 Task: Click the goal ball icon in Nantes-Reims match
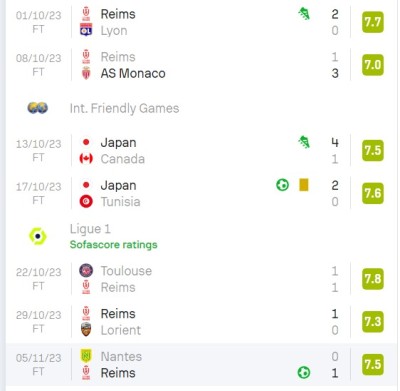pos(304,373)
